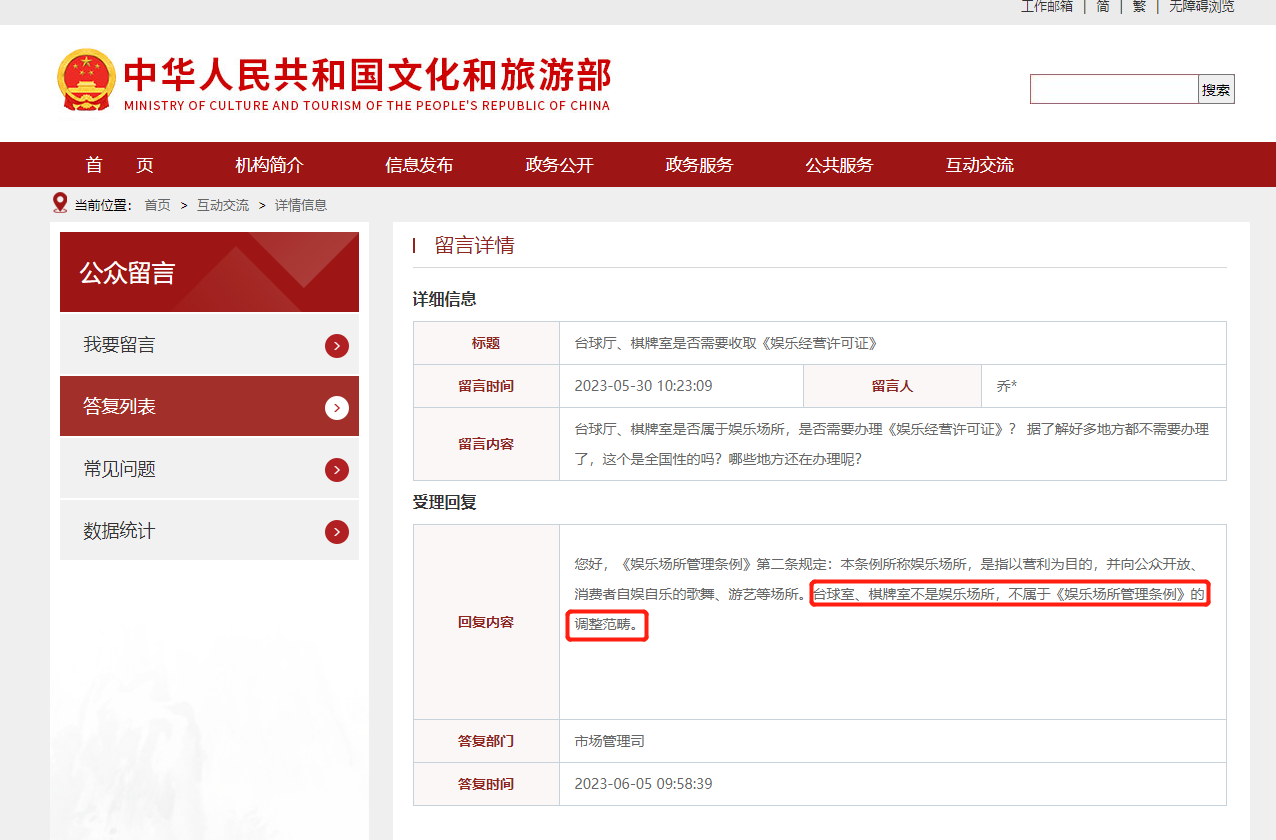Click the arrow icon on 数据统计
The width and height of the screenshot is (1276, 840).
[x=337, y=532]
